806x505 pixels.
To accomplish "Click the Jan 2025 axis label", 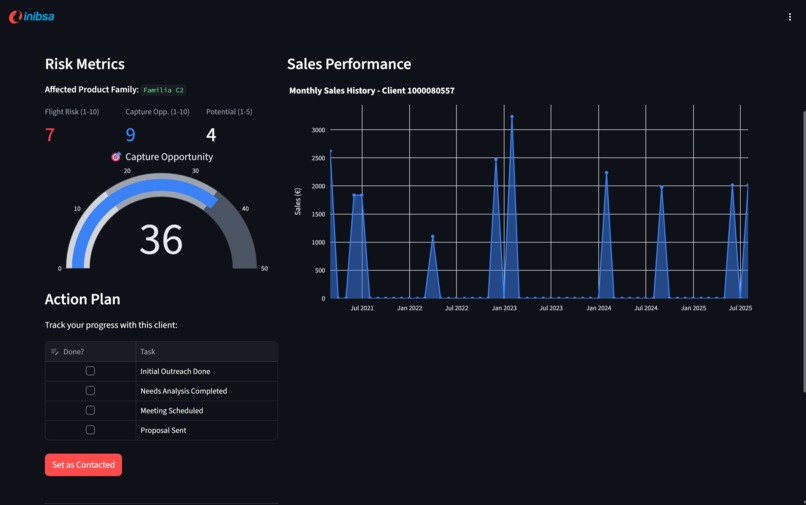I will click(x=693, y=308).
